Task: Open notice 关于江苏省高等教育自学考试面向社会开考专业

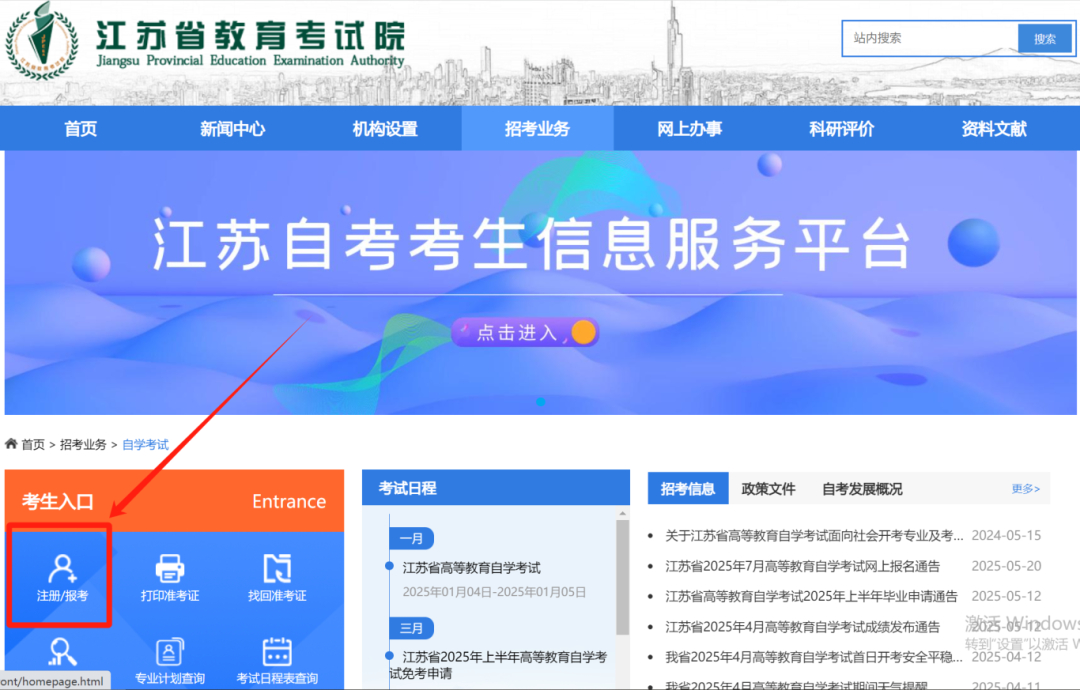Action: [x=813, y=535]
